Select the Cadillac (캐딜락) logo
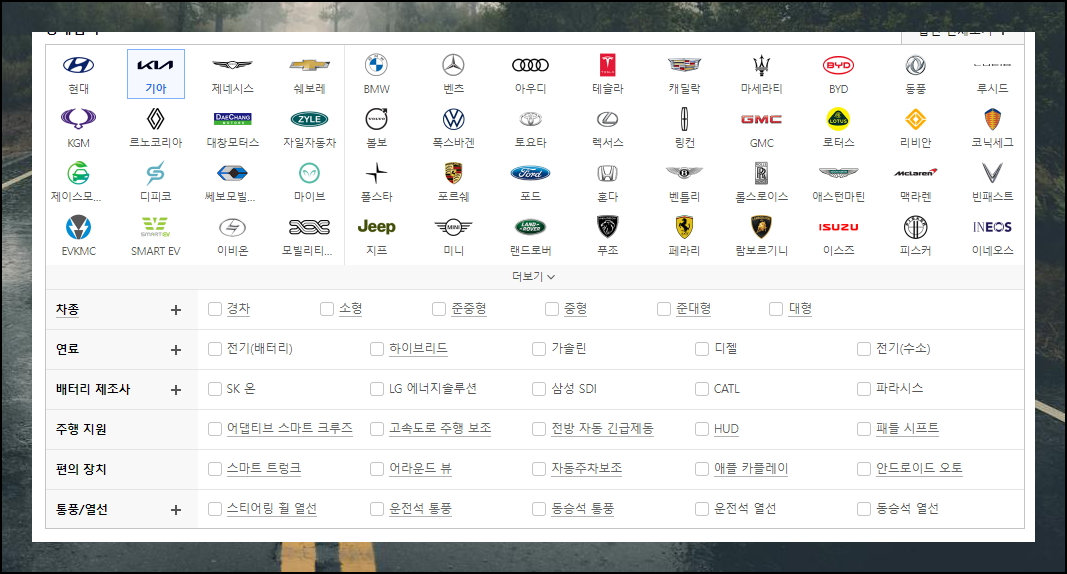This screenshot has width=1067, height=574. click(685, 65)
